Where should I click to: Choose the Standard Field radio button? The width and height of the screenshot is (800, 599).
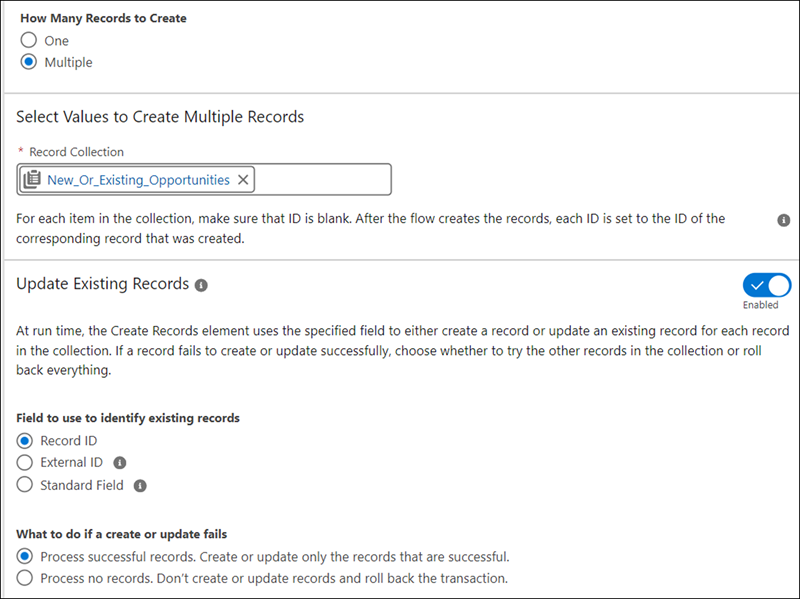coord(26,485)
